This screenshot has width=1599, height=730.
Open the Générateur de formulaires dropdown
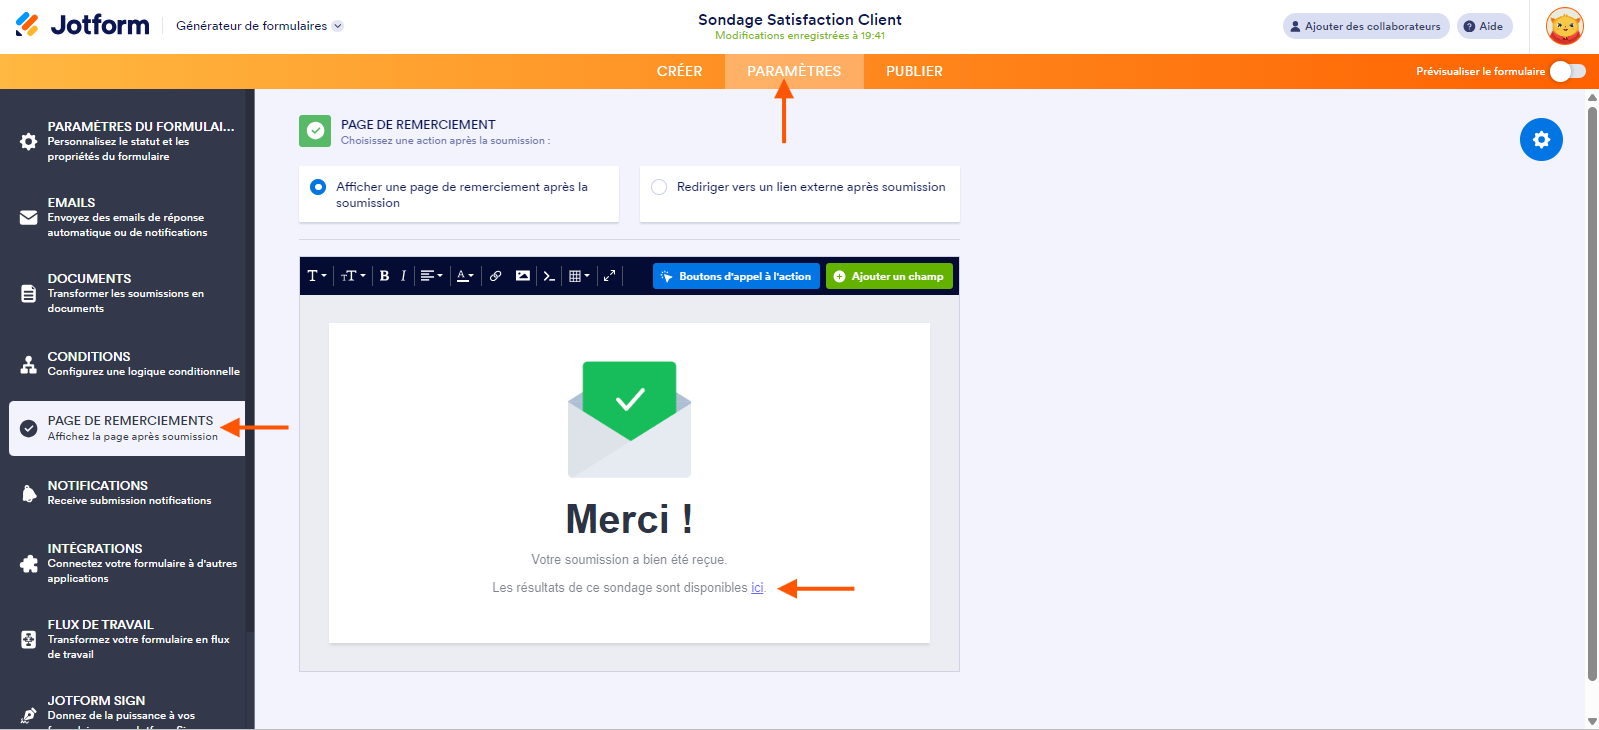pyautogui.click(x=259, y=26)
